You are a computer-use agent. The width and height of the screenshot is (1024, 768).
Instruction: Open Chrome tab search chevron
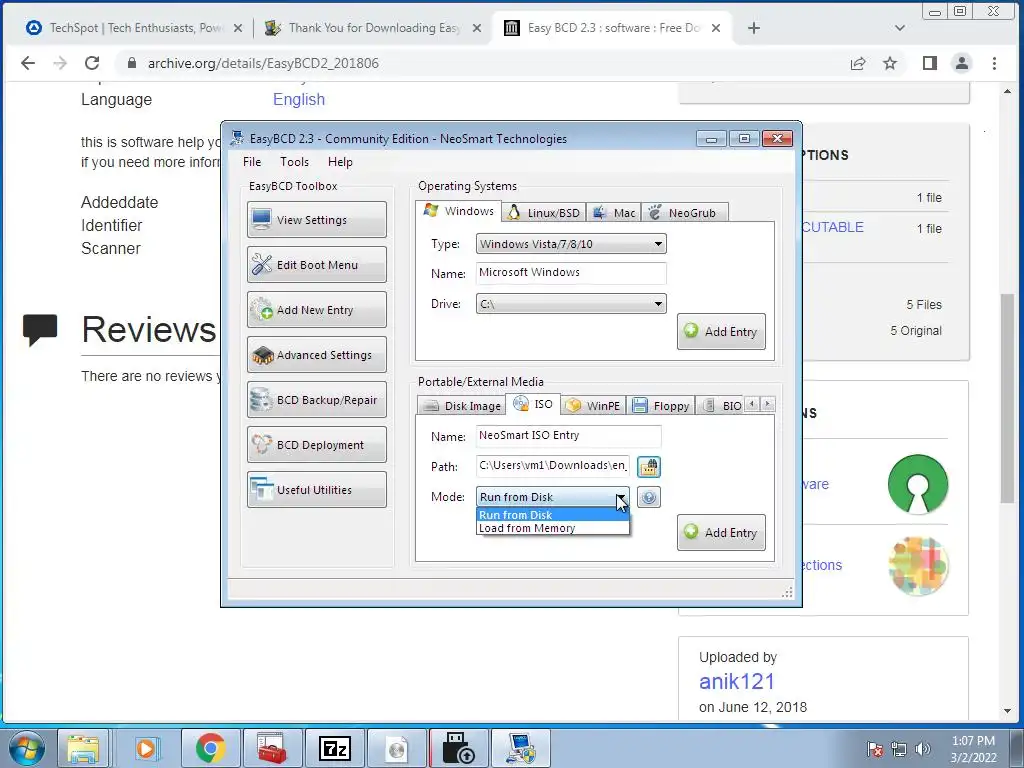point(899,28)
